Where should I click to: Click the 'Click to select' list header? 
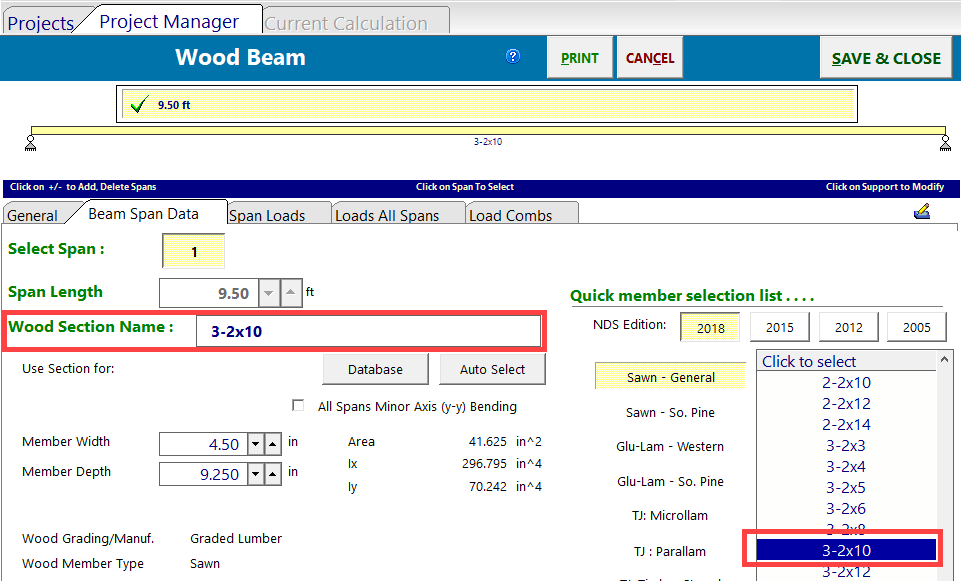tap(846, 362)
